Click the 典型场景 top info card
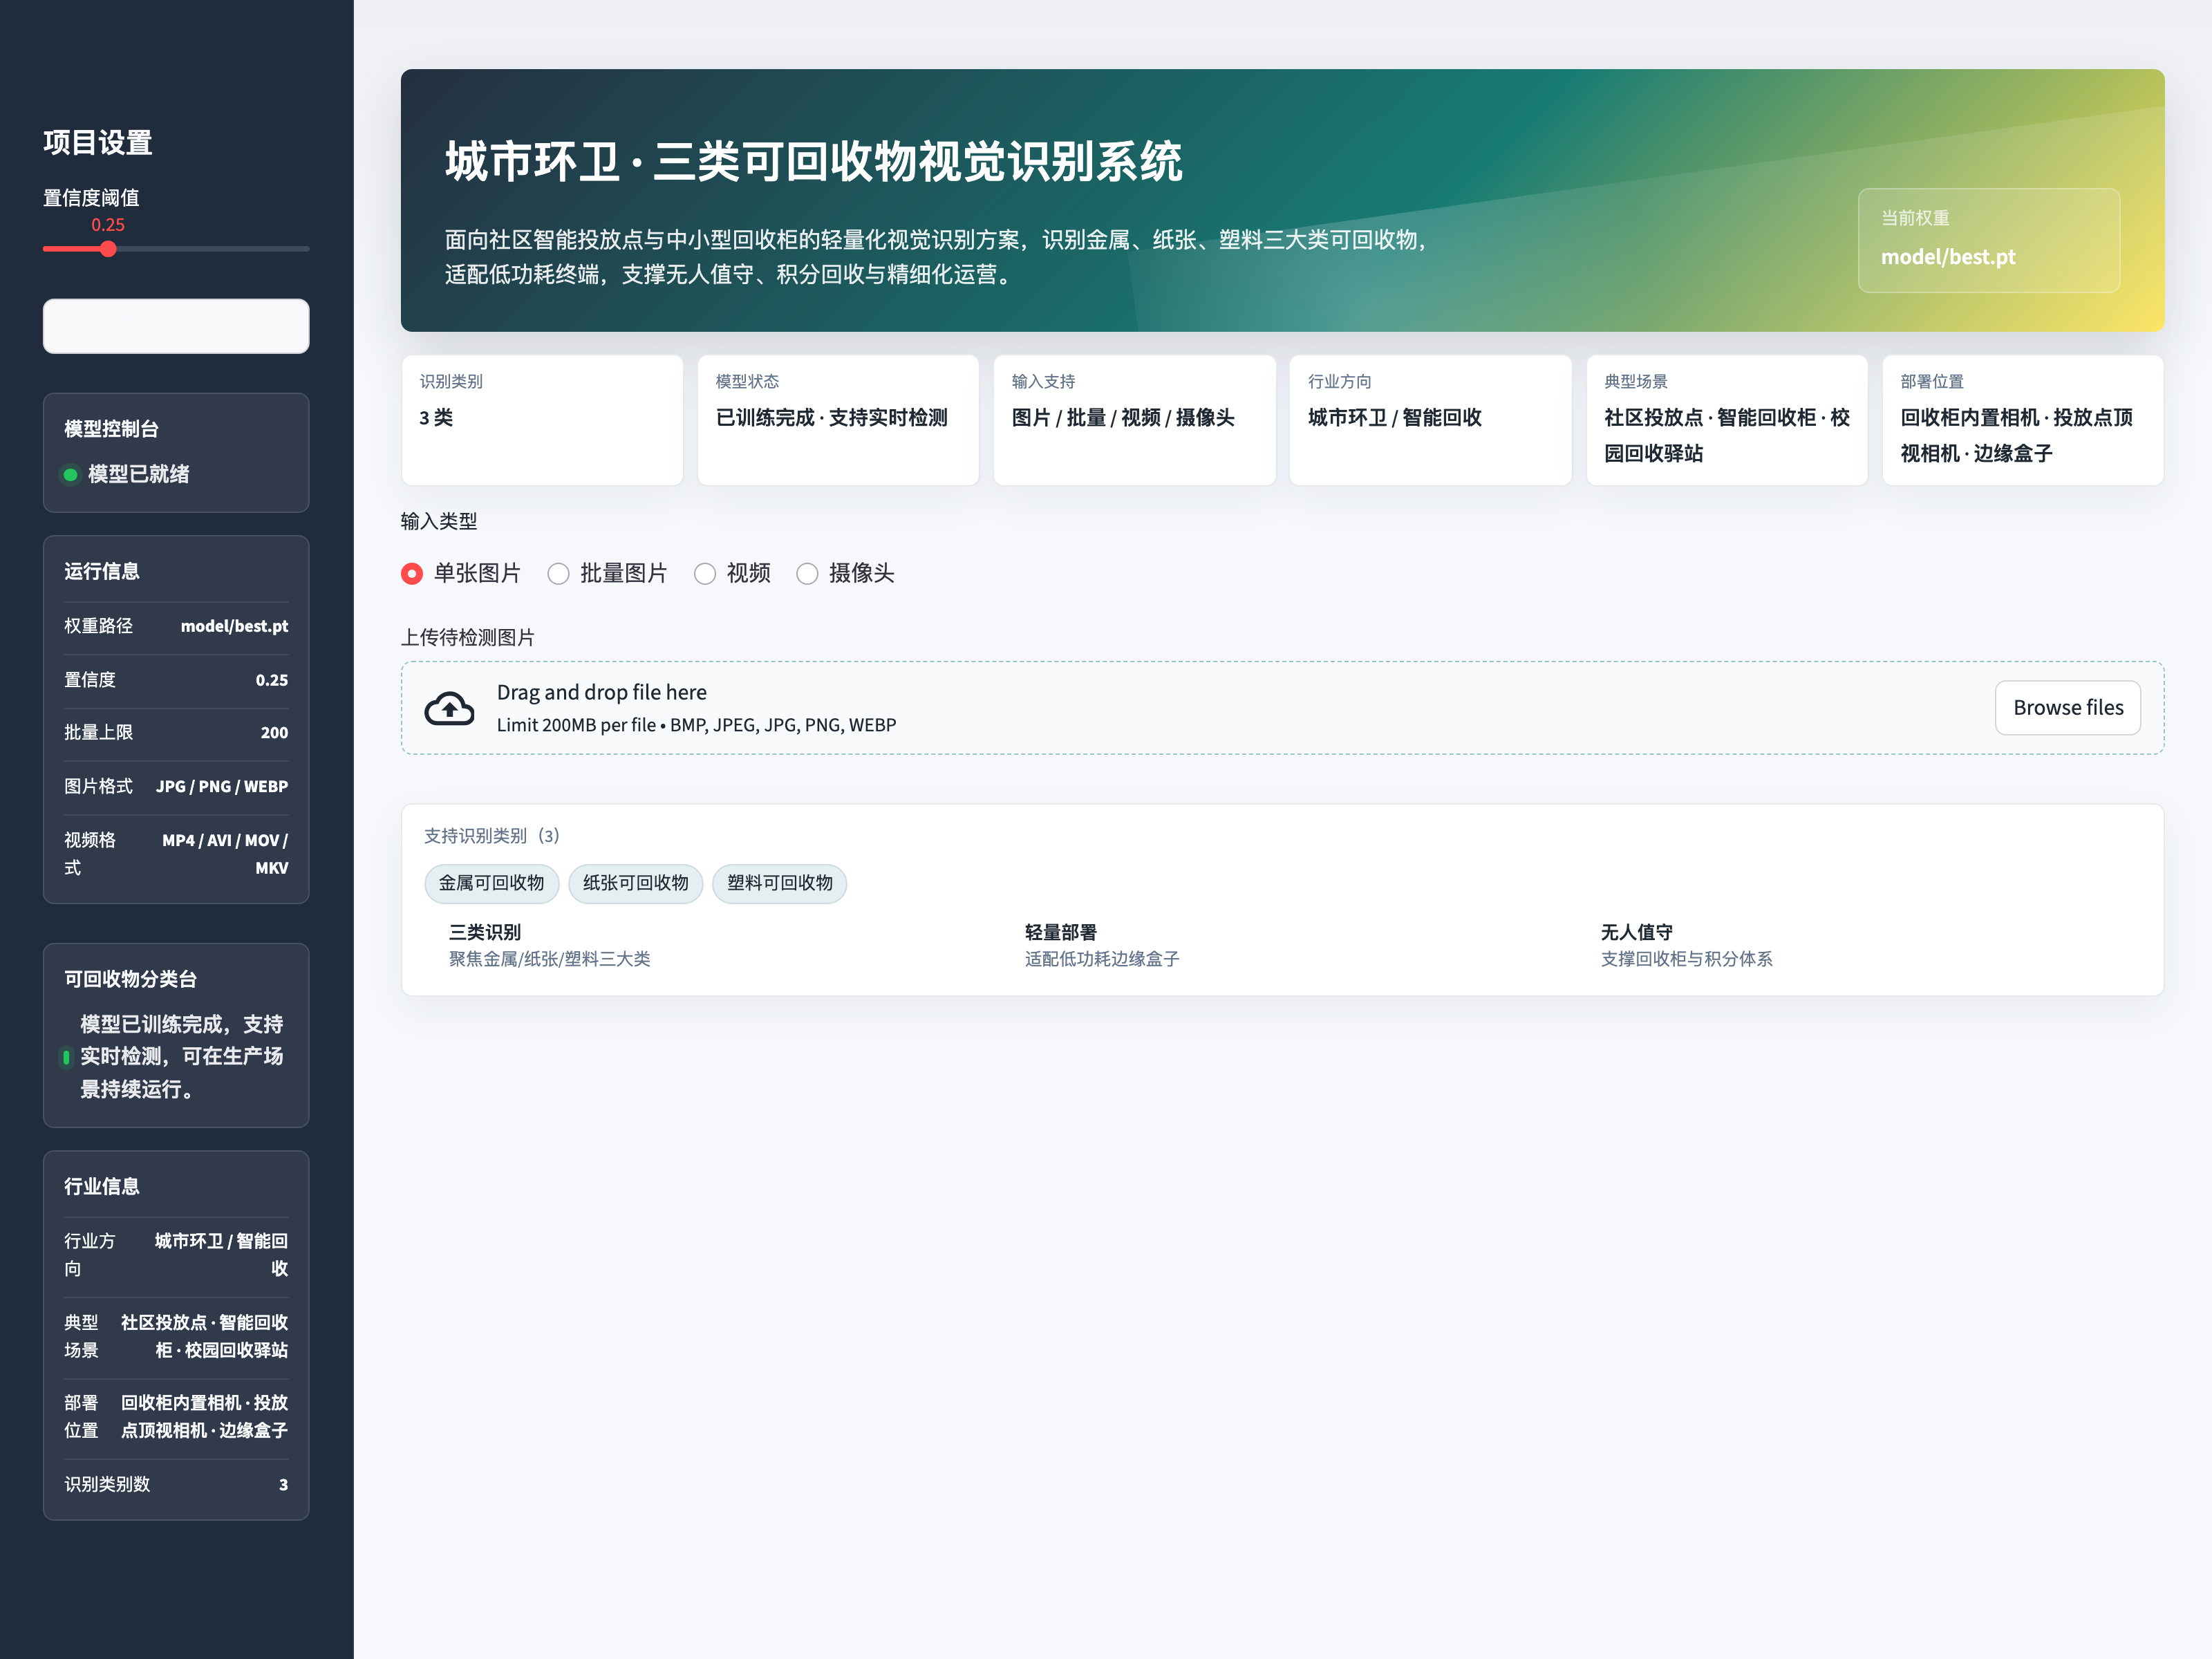This screenshot has height=1659, width=2212. [1726, 420]
